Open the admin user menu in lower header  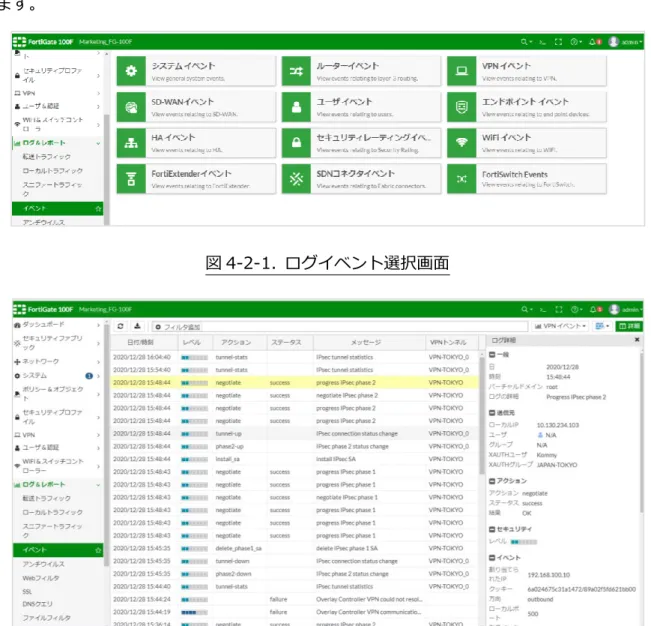[x=626, y=310]
